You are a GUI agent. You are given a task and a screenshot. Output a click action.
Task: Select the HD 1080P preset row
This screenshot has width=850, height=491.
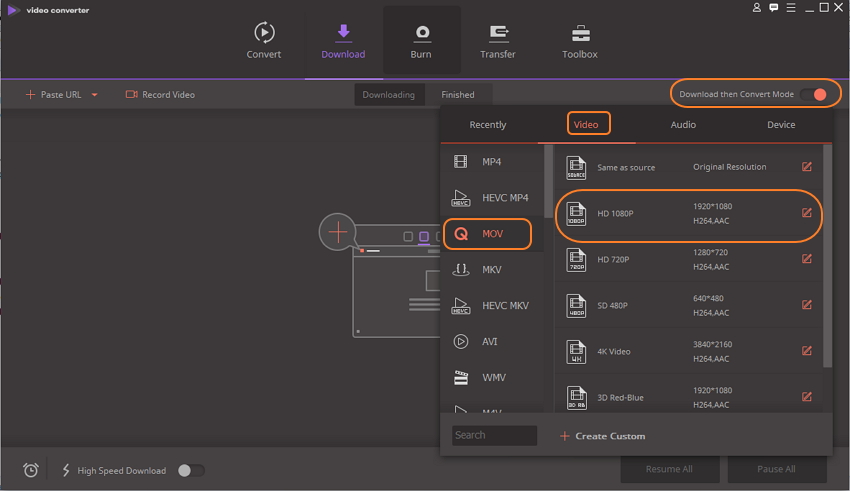click(x=688, y=214)
